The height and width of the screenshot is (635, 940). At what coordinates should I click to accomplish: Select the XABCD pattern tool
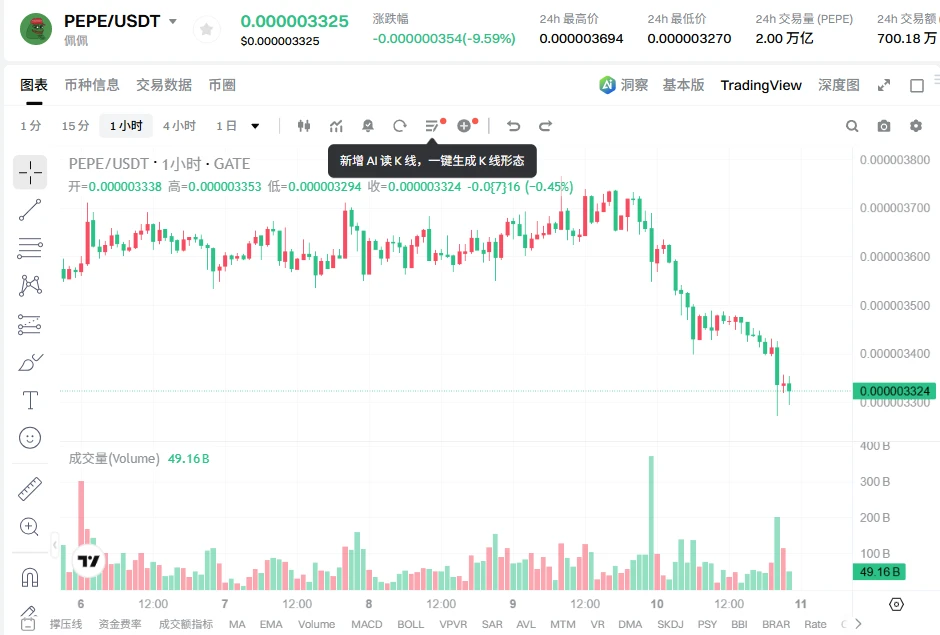30,285
